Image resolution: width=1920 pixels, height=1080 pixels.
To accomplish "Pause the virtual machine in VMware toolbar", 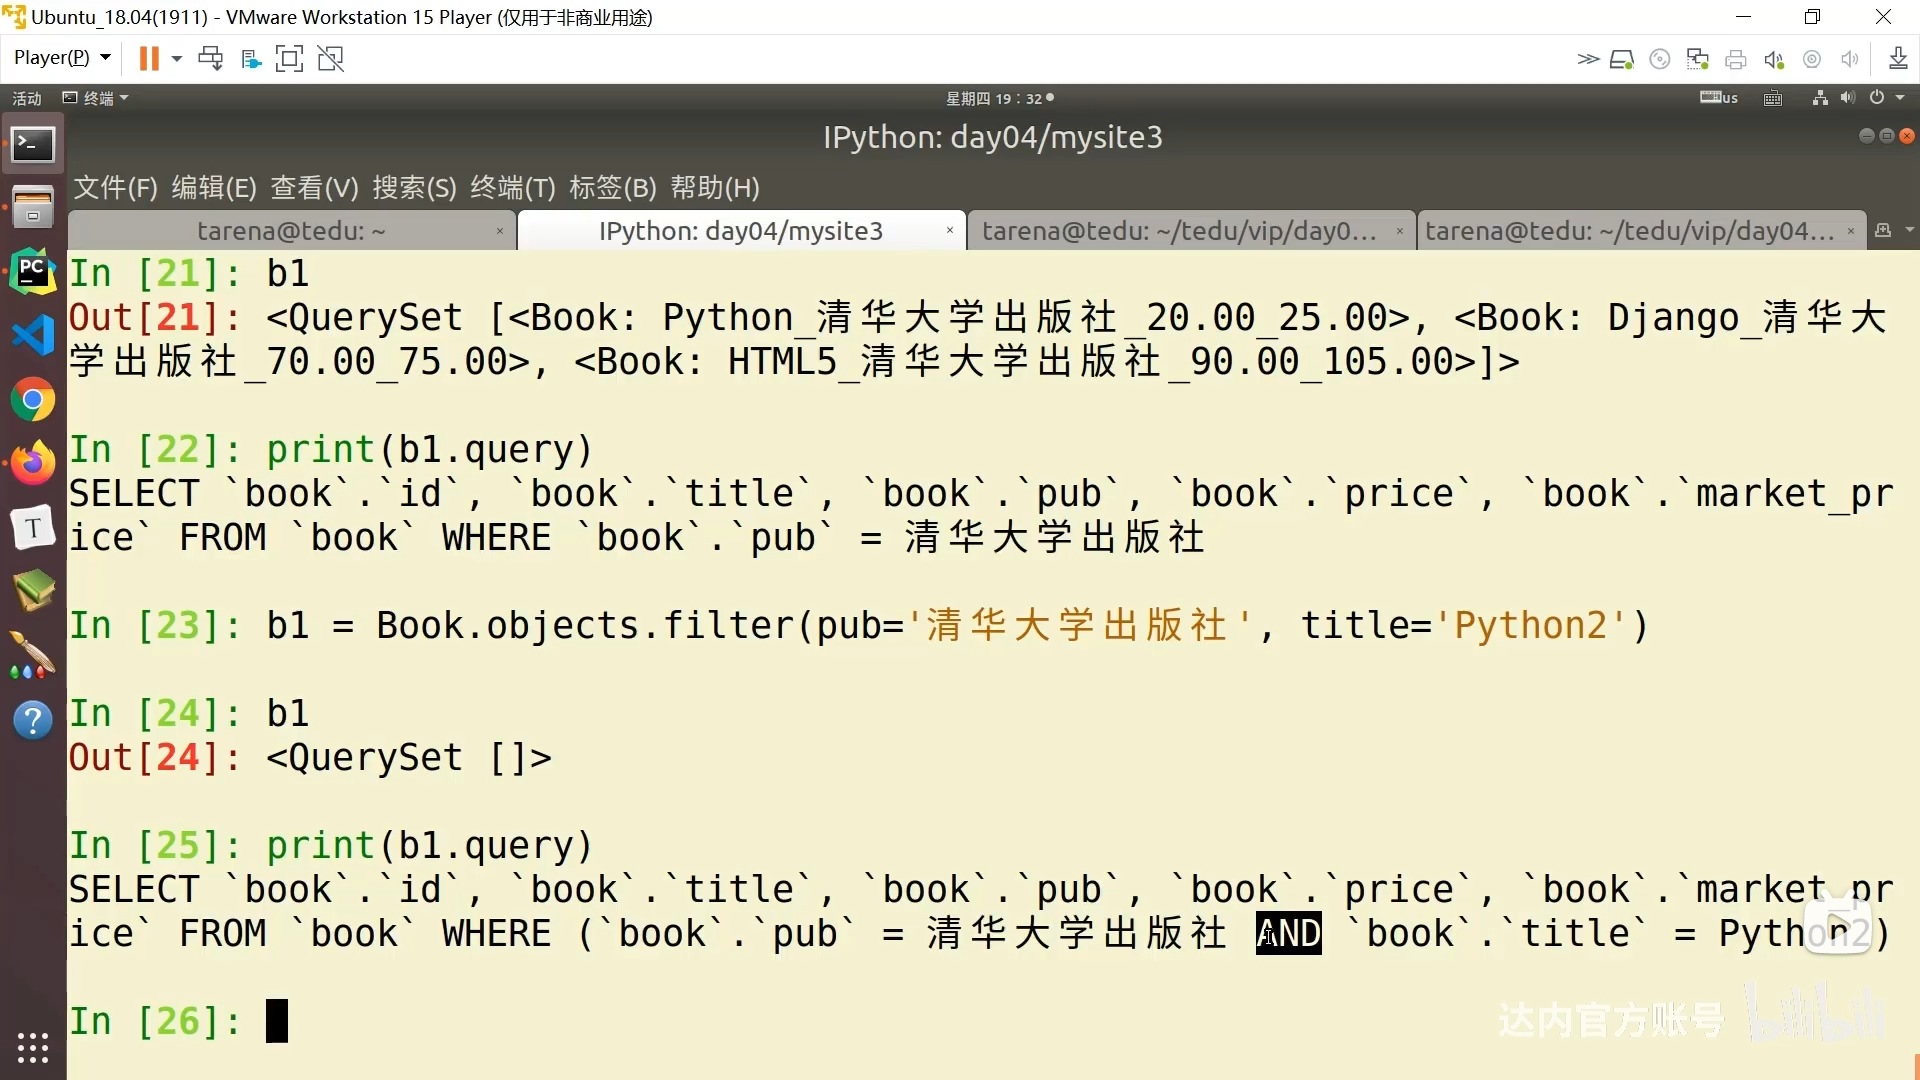I will tap(148, 59).
